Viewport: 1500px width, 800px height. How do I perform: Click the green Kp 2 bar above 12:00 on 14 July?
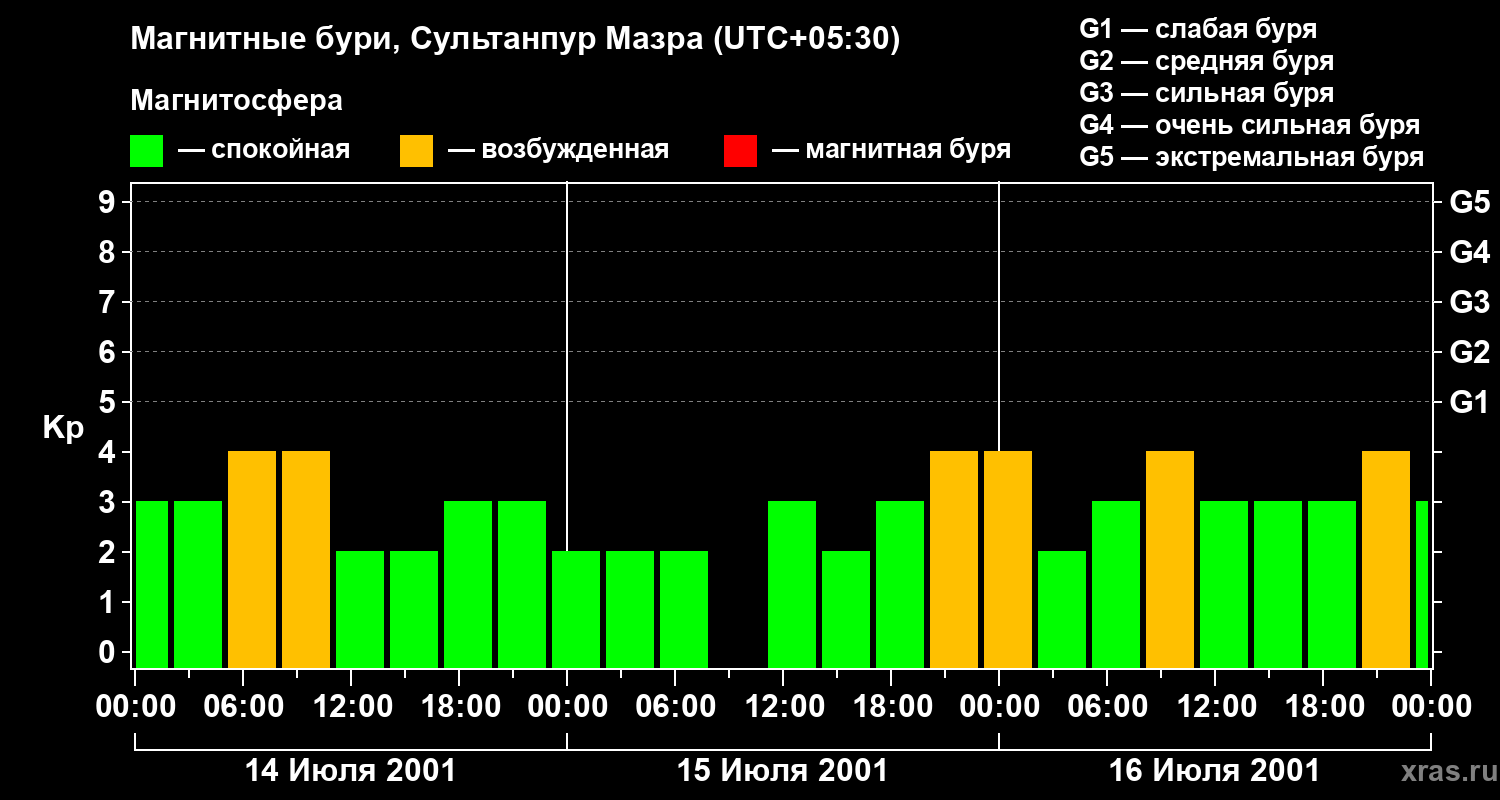[x=360, y=610]
